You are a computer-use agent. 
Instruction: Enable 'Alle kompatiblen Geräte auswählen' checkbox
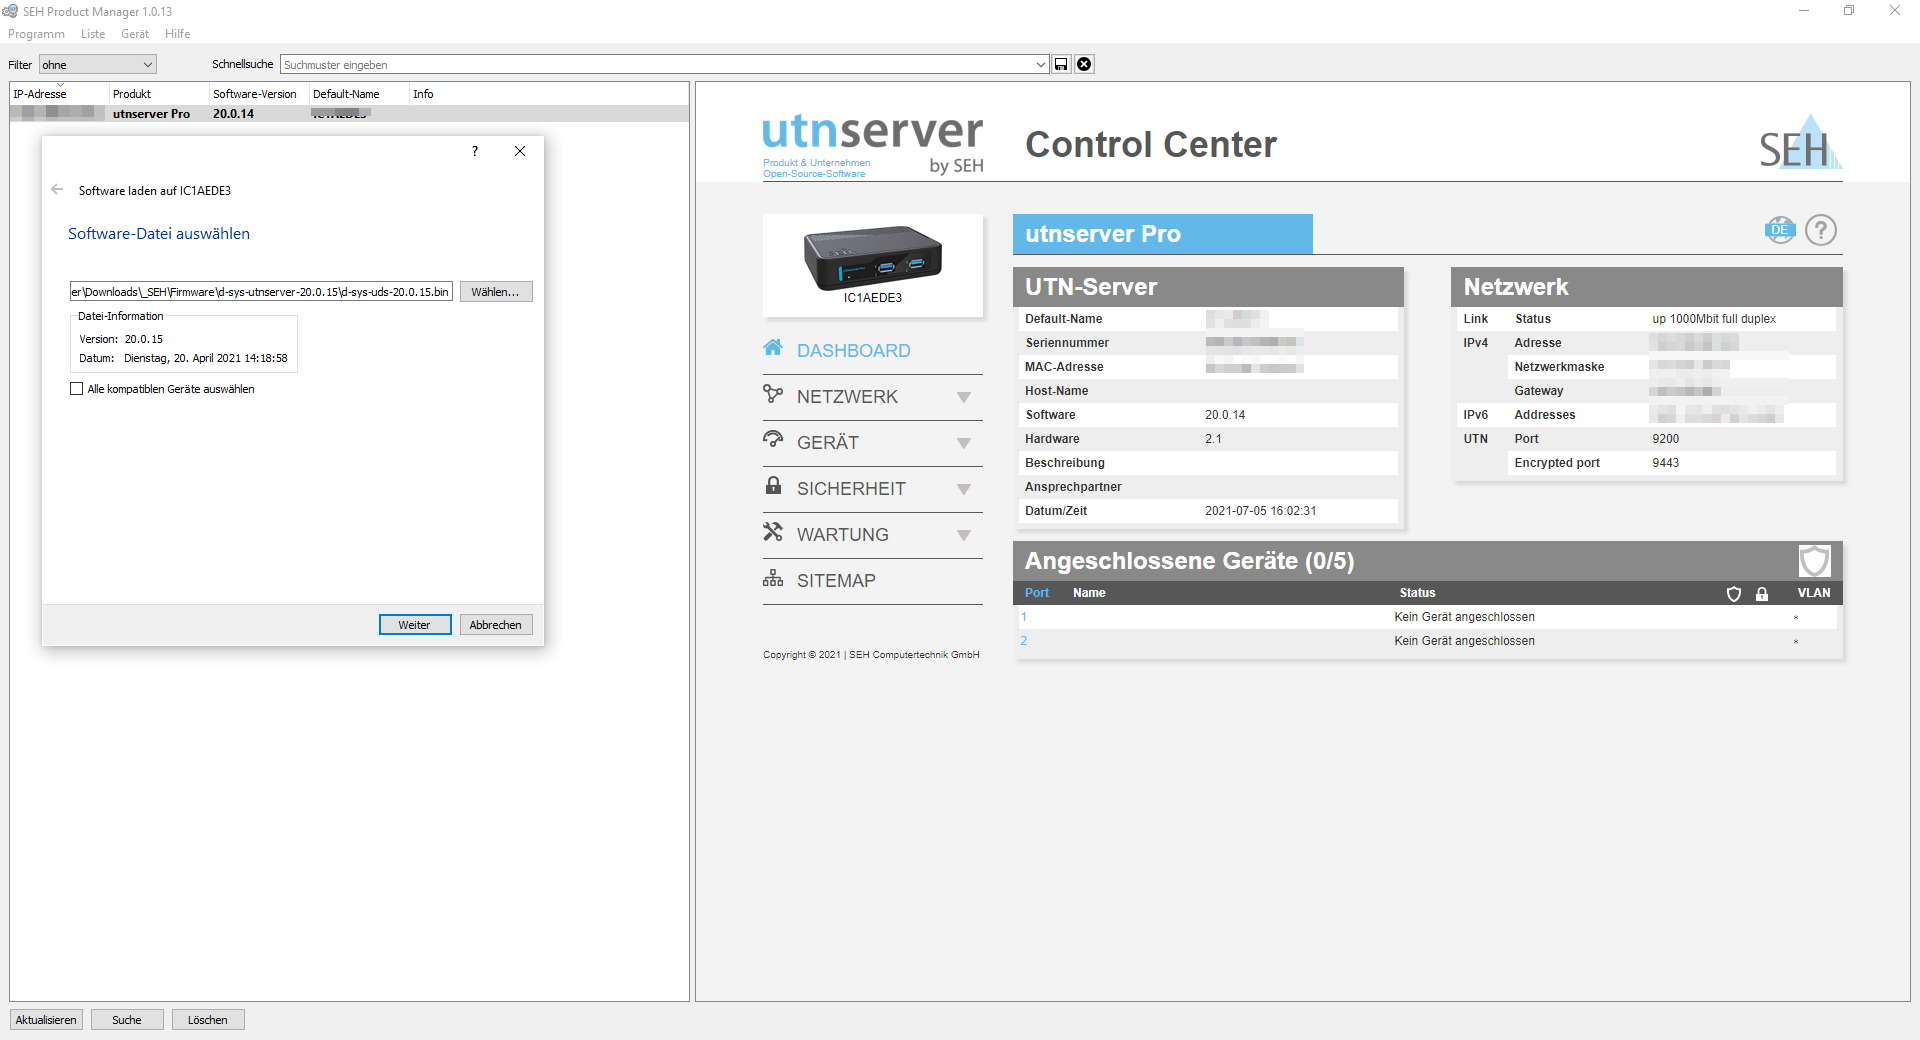pos(77,389)
